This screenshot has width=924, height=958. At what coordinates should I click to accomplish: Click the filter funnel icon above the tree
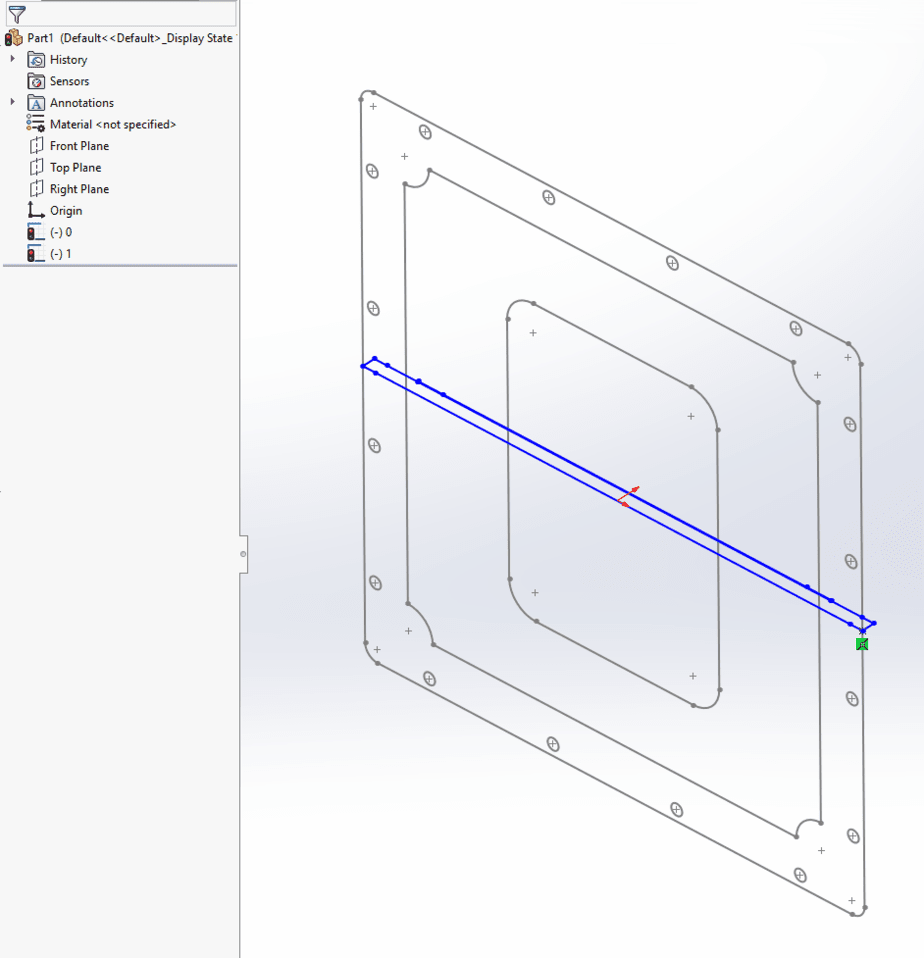(17, 14)
